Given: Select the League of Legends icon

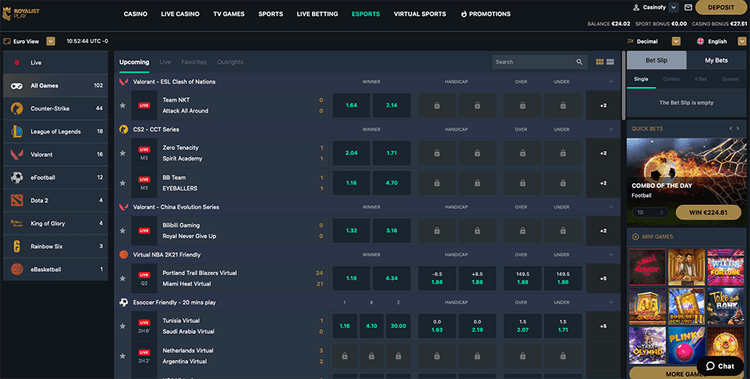Looking at the screenshot, I should [x=17, y=132].
